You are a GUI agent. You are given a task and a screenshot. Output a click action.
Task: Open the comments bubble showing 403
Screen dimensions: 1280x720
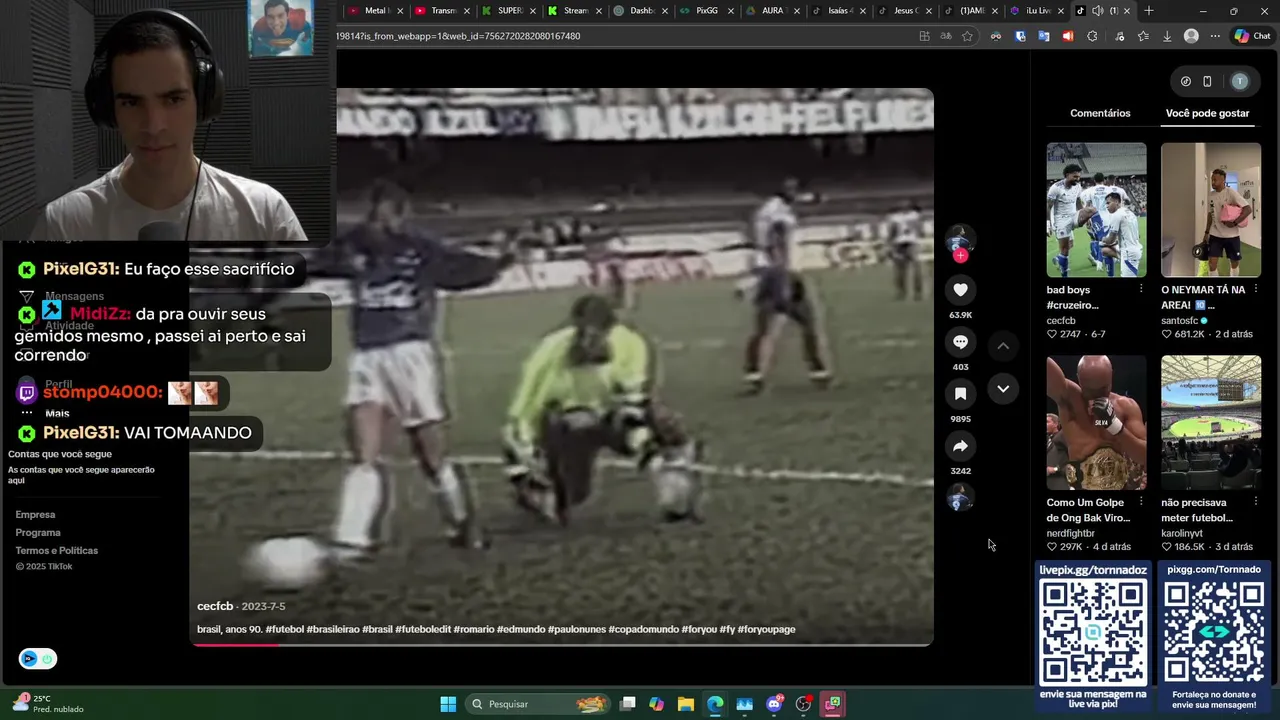coord(960,342)
